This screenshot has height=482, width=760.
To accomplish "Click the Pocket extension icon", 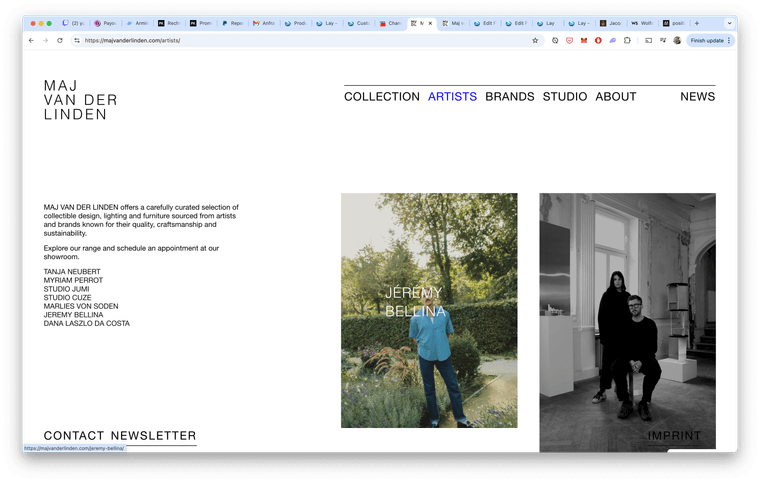I will tap(570, 41).
